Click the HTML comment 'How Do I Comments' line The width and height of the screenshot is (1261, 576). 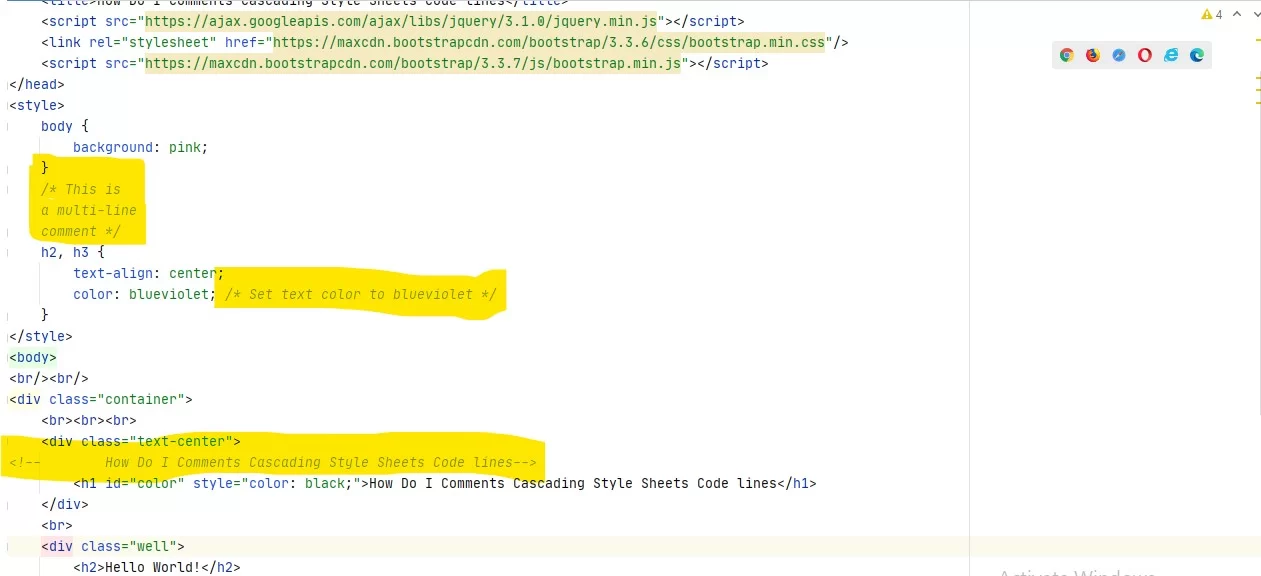pos(273,462)
